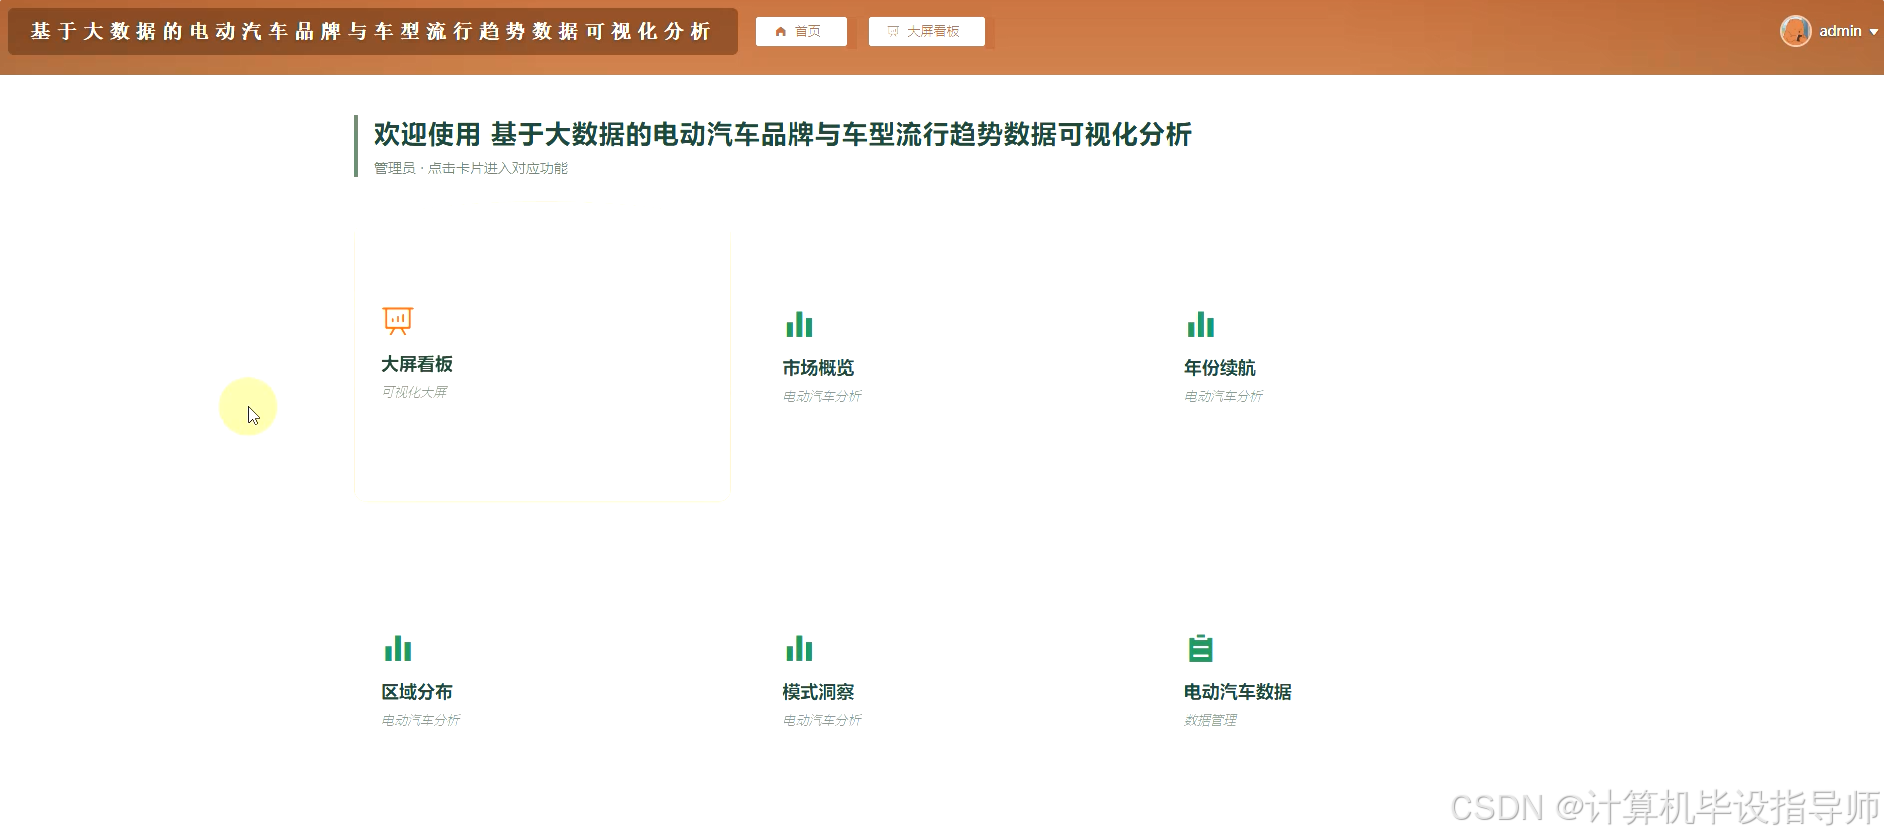Click the 年份续航 bar chart icon
The height and width of the screenshot is (840, 1884).
coord(1200,324)
